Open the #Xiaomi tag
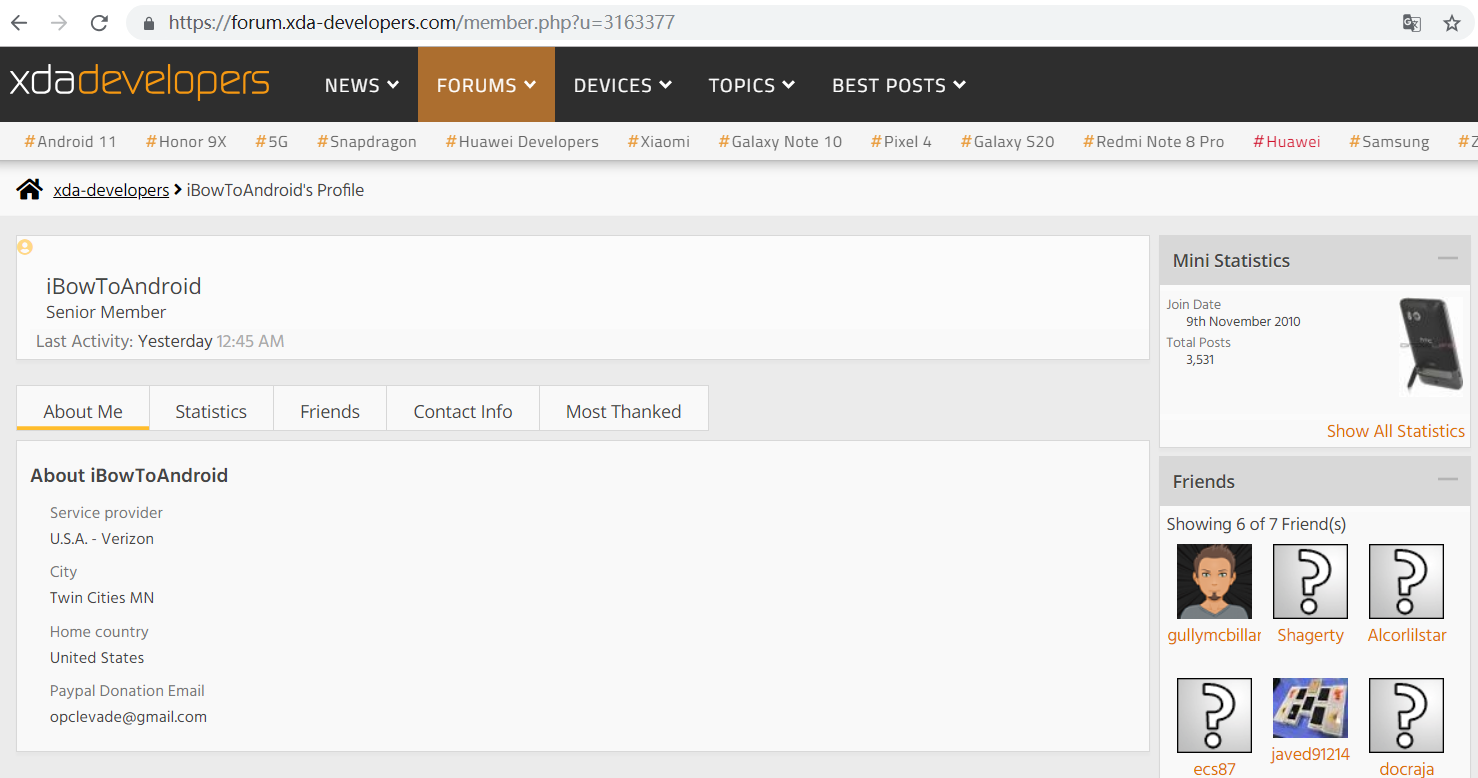 pos(659,142)
